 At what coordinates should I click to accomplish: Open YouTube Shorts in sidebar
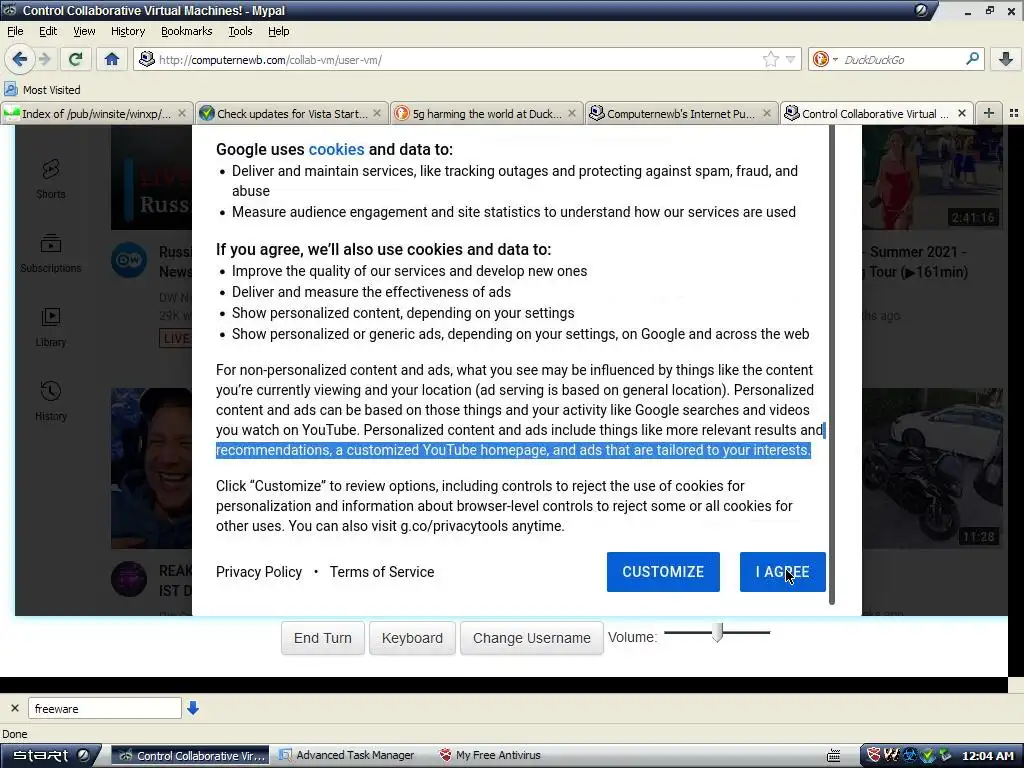(x=50, y=178)
